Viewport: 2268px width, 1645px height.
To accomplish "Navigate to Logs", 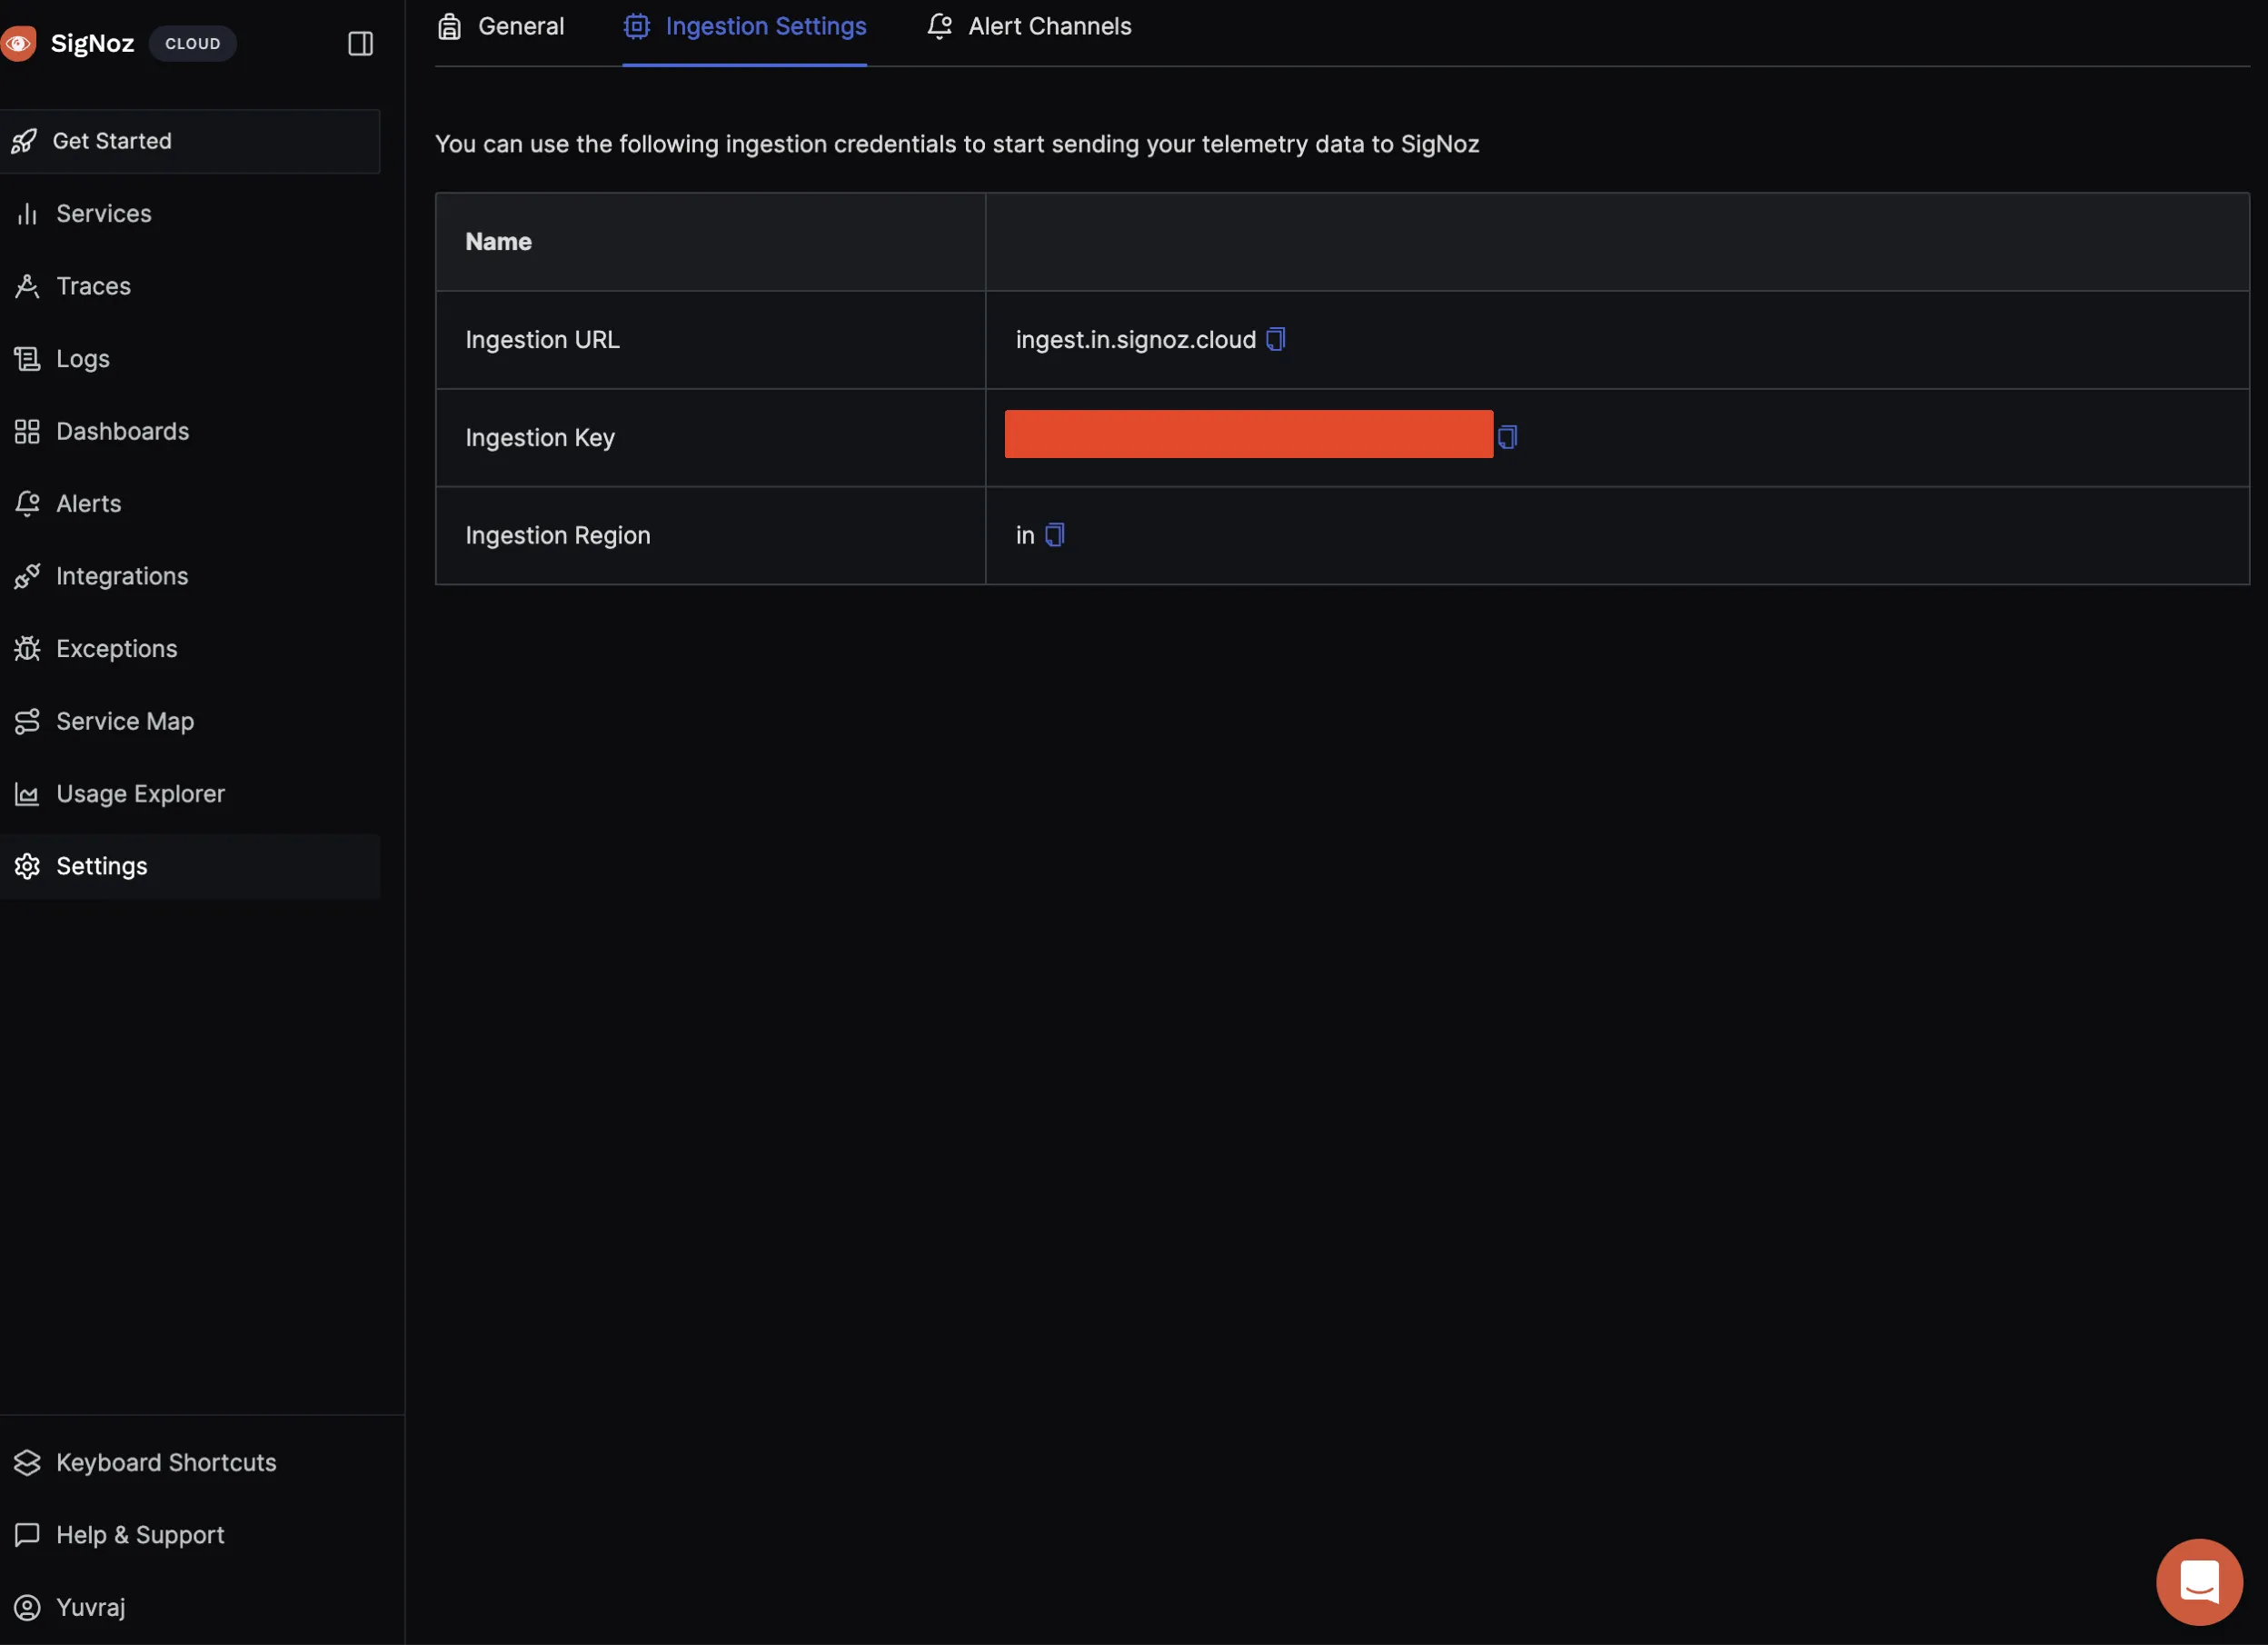I will tap(82, 358).
